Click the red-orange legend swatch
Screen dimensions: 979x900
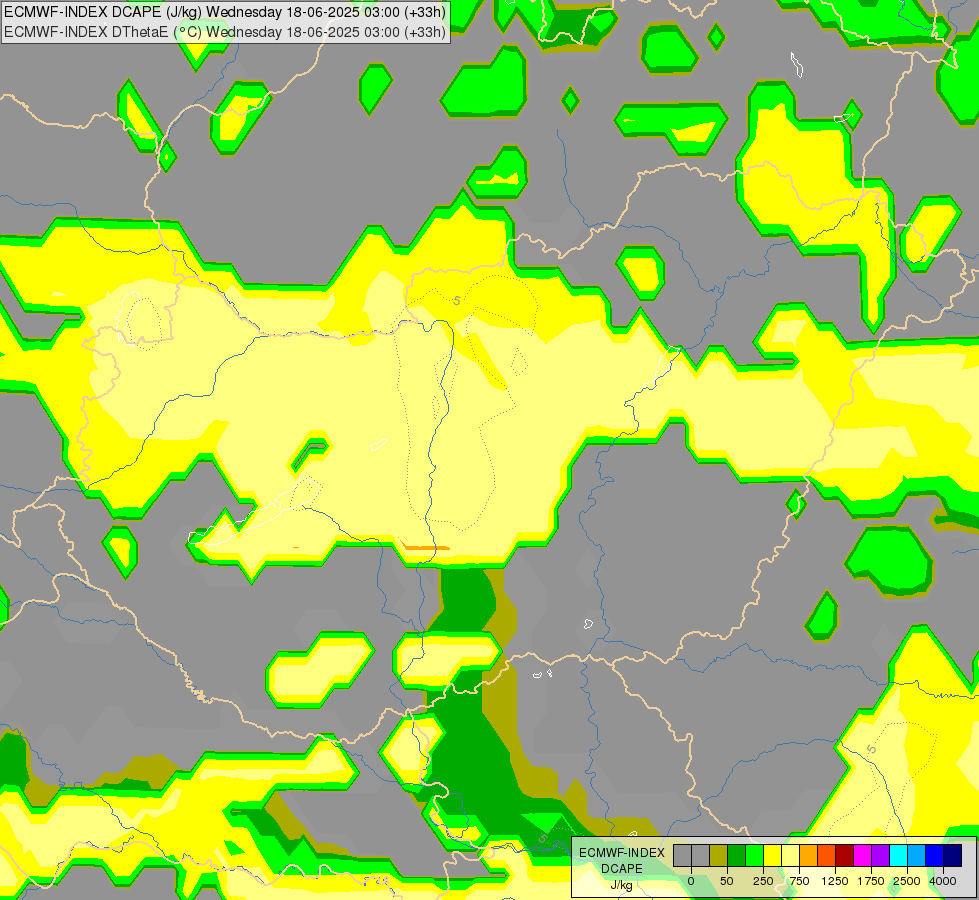coord(827,855)
